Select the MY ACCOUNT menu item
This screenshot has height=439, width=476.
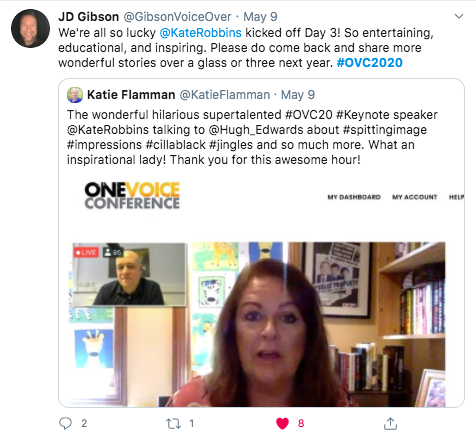click(x=414, y=197)
